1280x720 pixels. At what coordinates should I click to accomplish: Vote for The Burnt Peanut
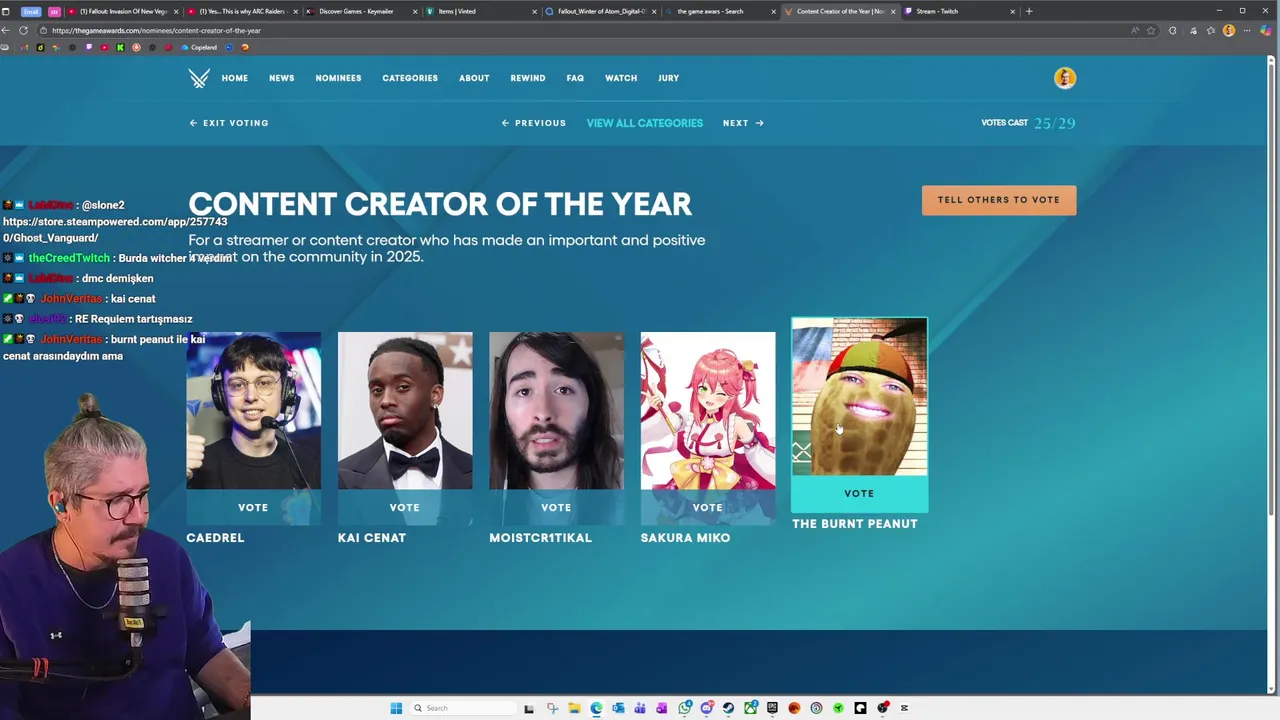[859, 494]
